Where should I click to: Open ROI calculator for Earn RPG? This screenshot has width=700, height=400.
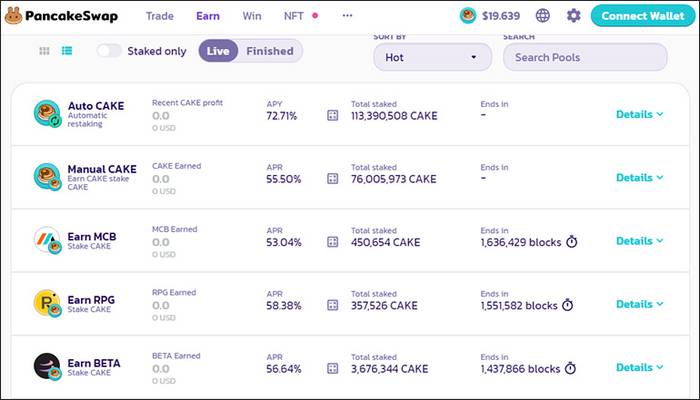tap(333, 306)
